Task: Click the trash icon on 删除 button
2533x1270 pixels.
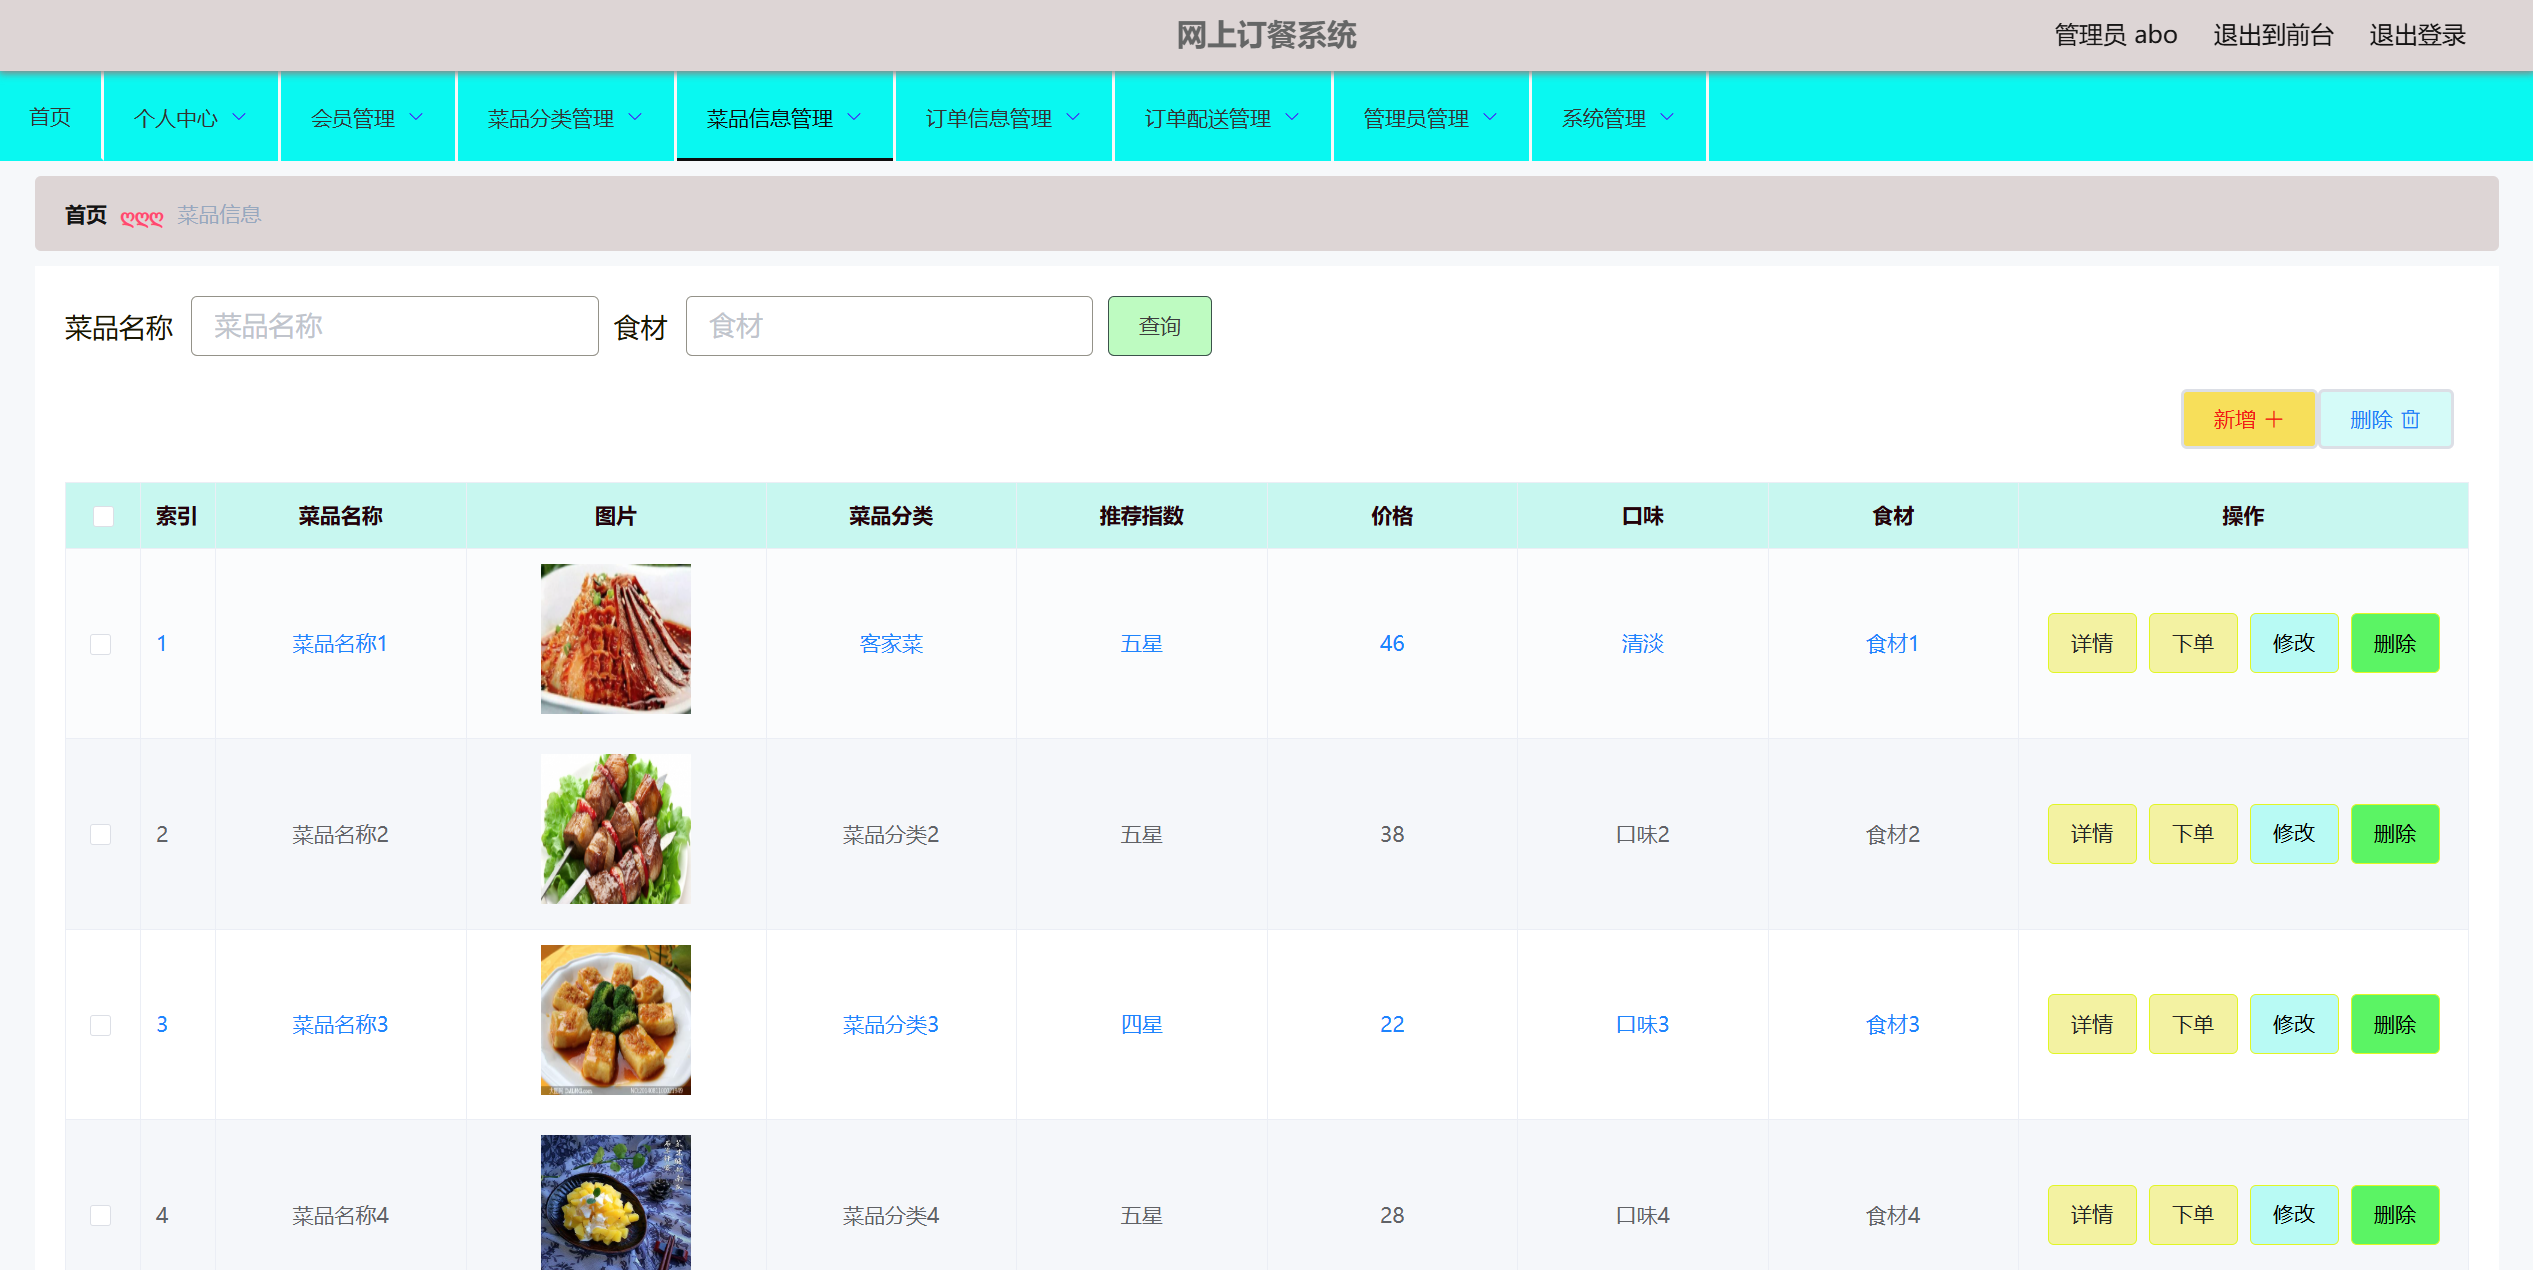Action: click(x=2411, y=420)
